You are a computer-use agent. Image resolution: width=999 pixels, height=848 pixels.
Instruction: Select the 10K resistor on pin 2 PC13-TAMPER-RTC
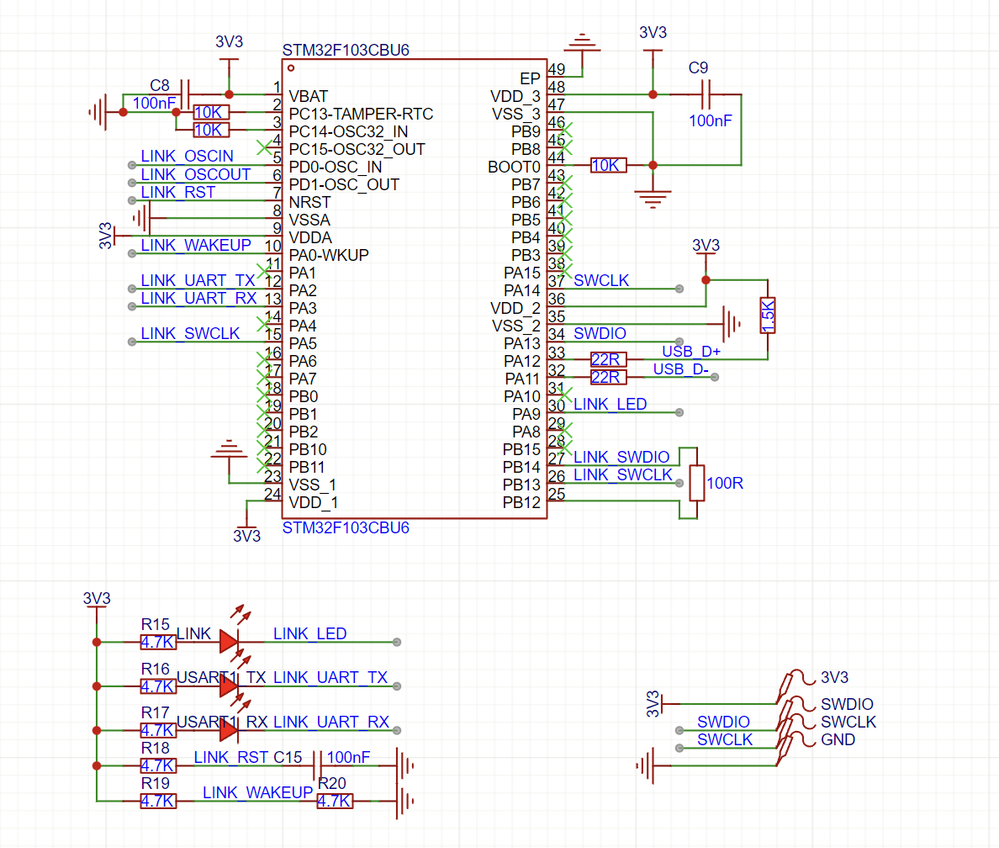[210, 112]
